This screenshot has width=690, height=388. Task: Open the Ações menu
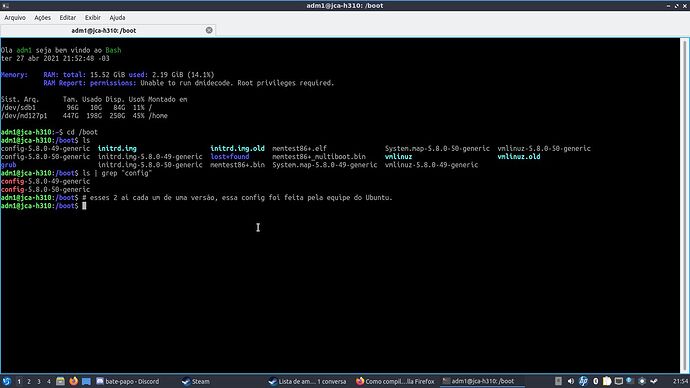click(x=43, y=18)
